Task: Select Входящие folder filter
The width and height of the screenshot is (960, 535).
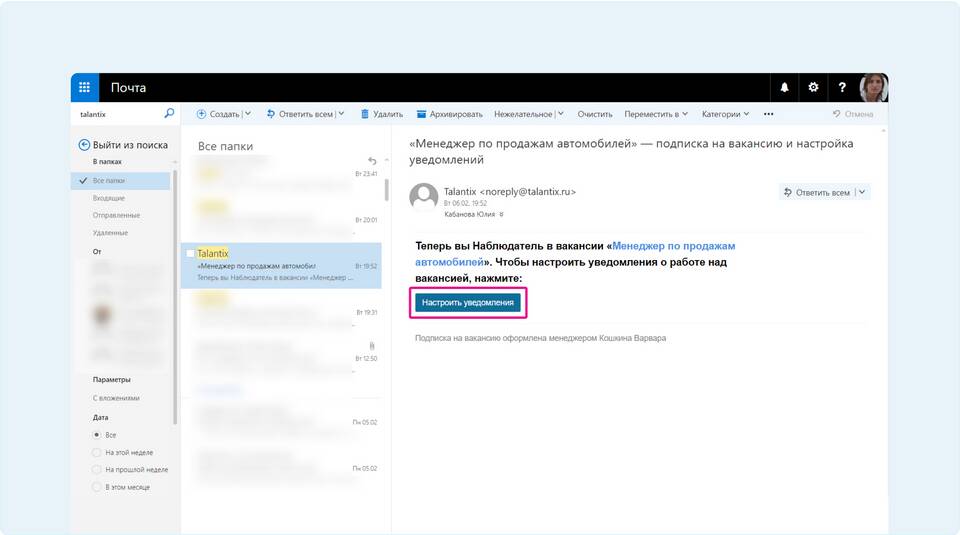Action: (x=109, y=198)
